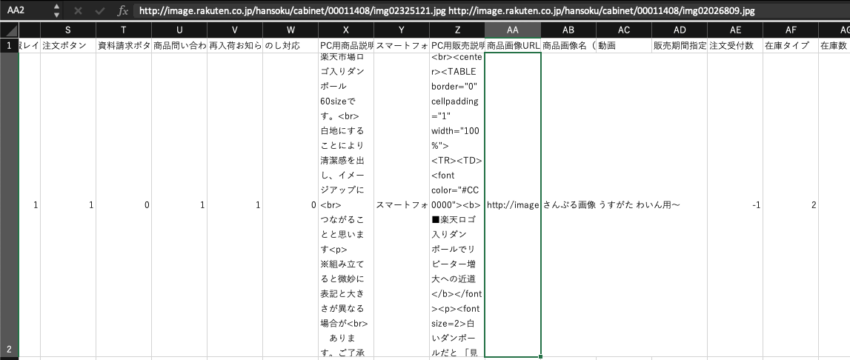
Task: Select column AC header
Action: click(x=624, y=30)
